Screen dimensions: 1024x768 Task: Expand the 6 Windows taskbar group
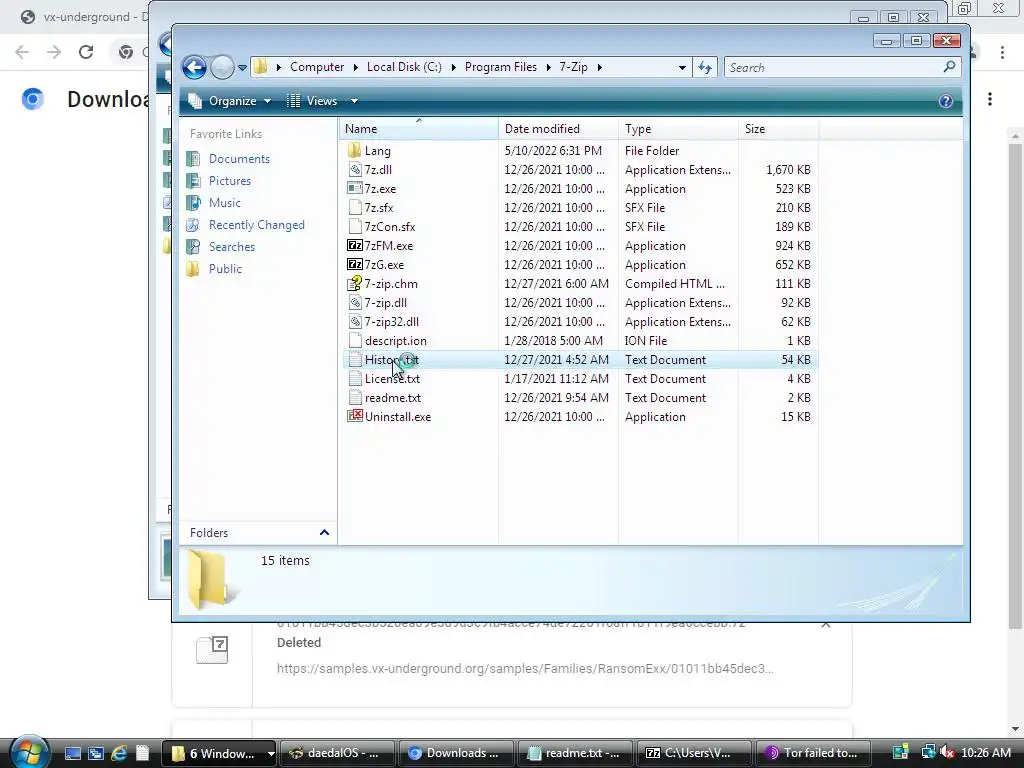click(271, 754)
